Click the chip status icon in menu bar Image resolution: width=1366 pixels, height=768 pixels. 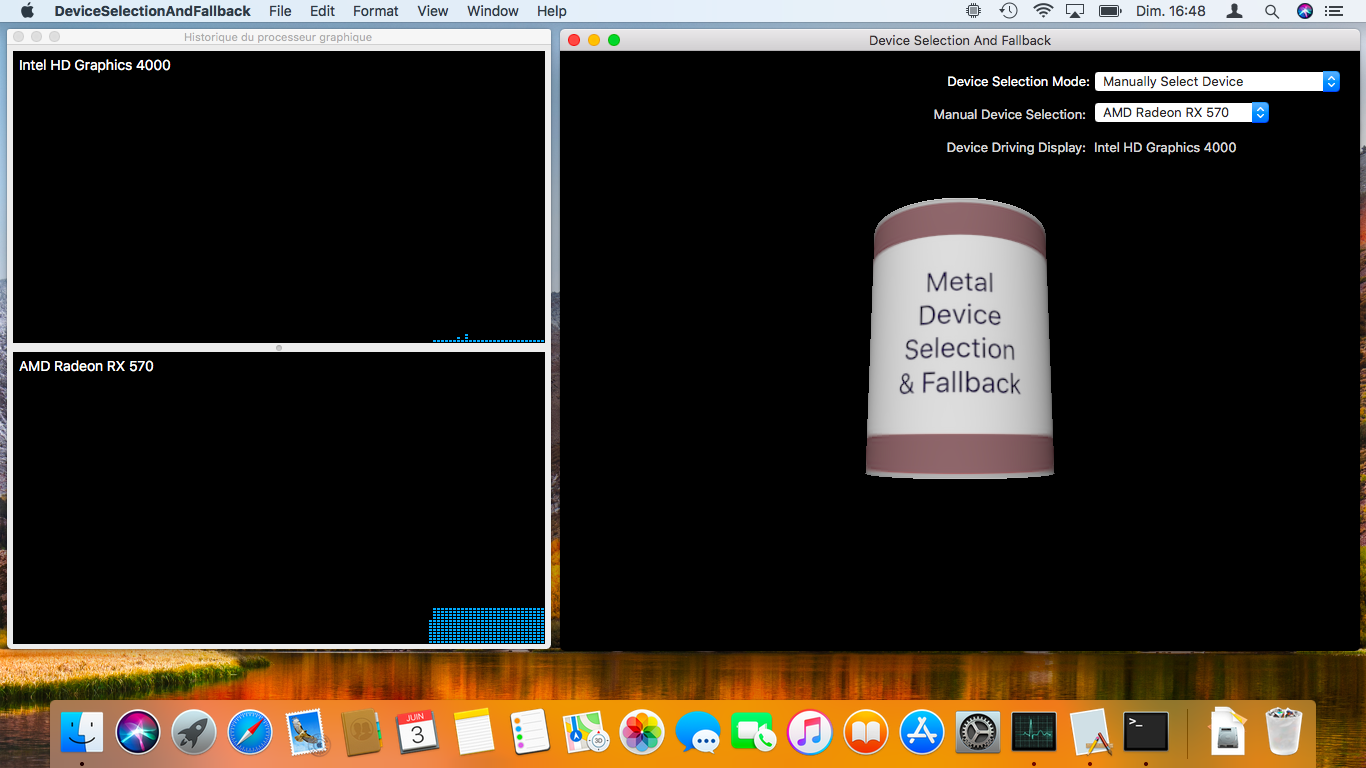pos(974,11)
